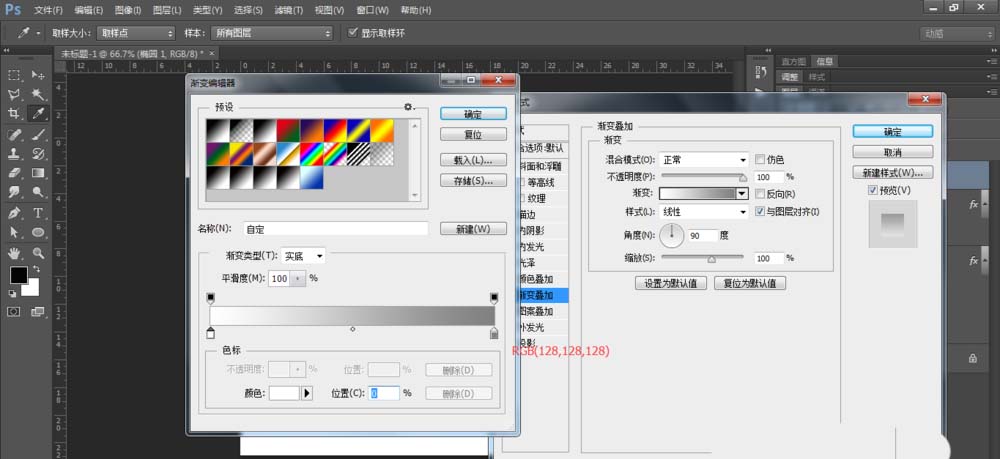The width and height of the screenshot is (1000, 459).
Task: Check the 纹理 style option
Action: (523, 198)
